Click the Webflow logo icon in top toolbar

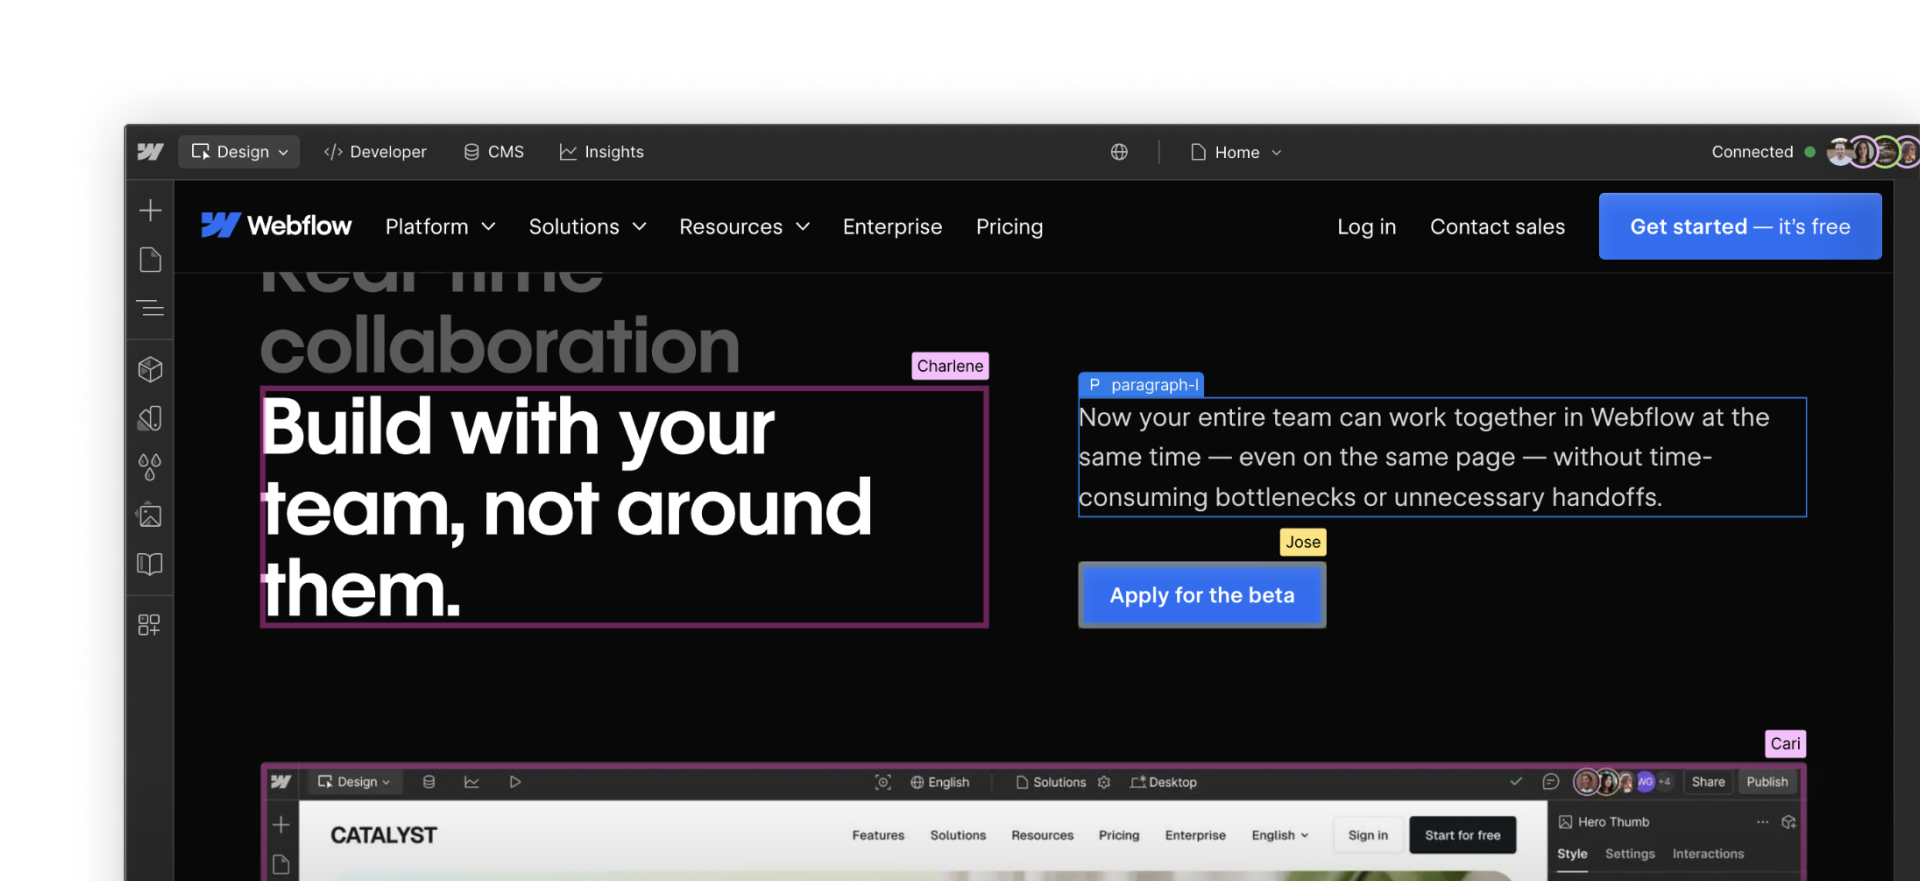pos(150,152)
